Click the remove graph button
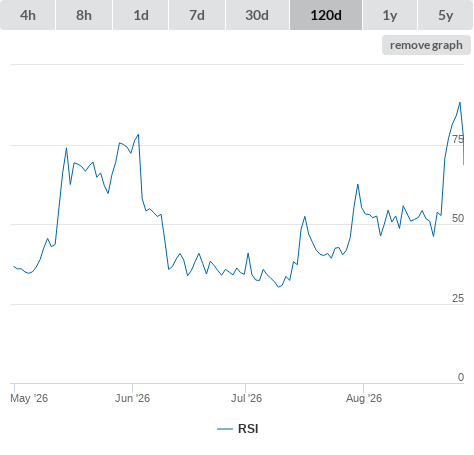Screen dimensions: 474x455 [x=426, y=45]
